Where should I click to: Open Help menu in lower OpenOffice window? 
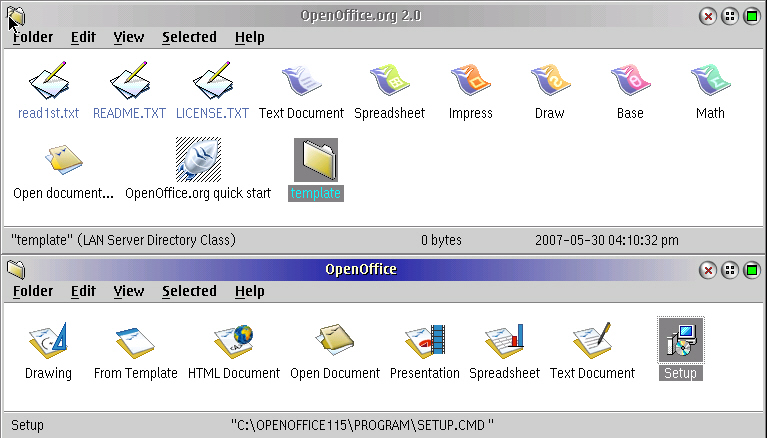tap(249, 291)
